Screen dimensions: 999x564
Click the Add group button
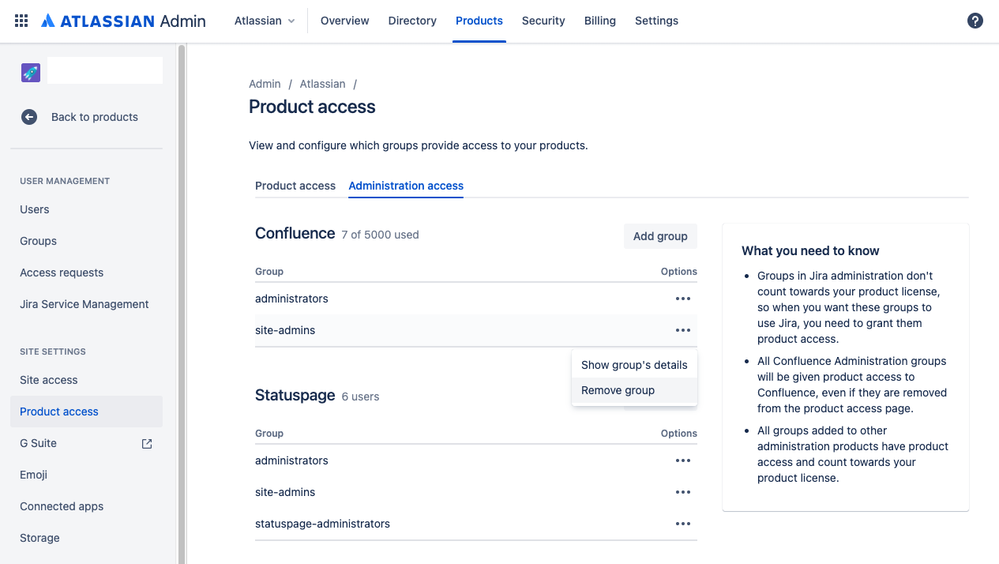(660, 236)
